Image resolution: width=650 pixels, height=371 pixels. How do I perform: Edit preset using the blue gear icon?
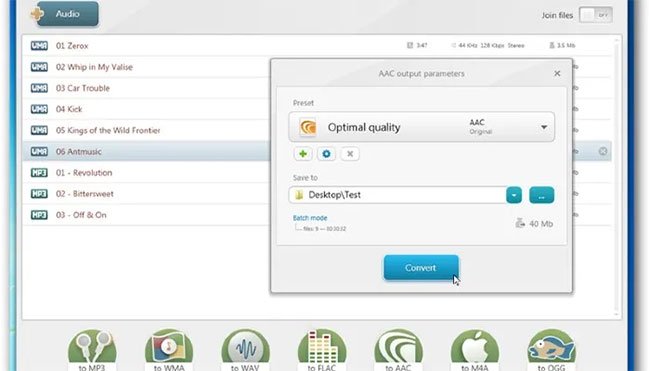click(x=326, y=154)
